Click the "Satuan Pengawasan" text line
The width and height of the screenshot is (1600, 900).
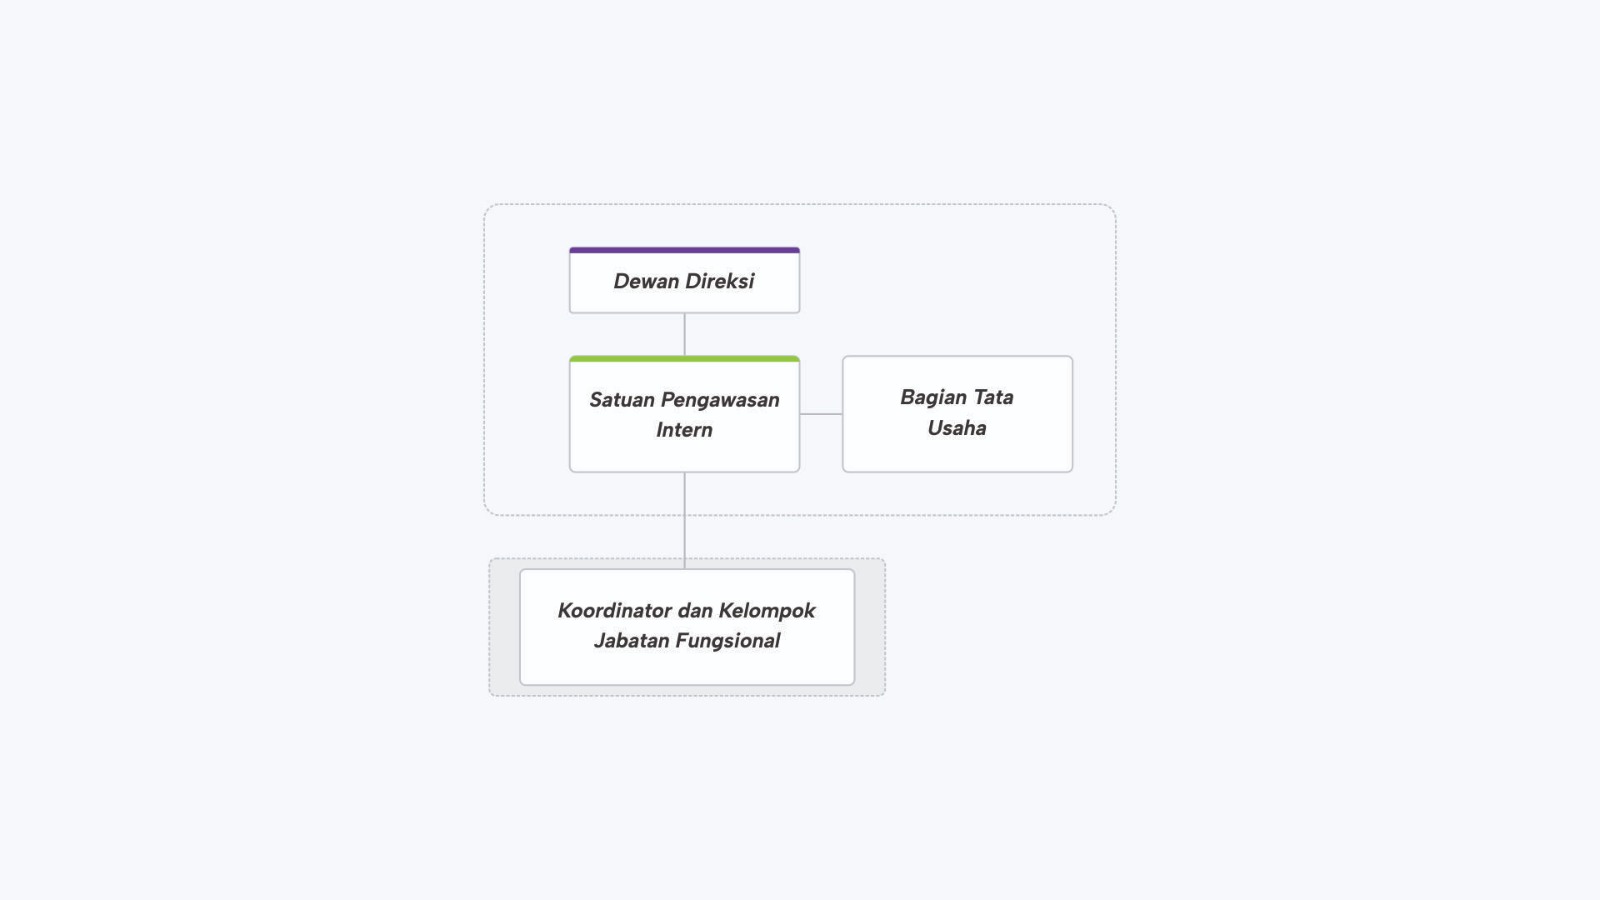point(684,400)
